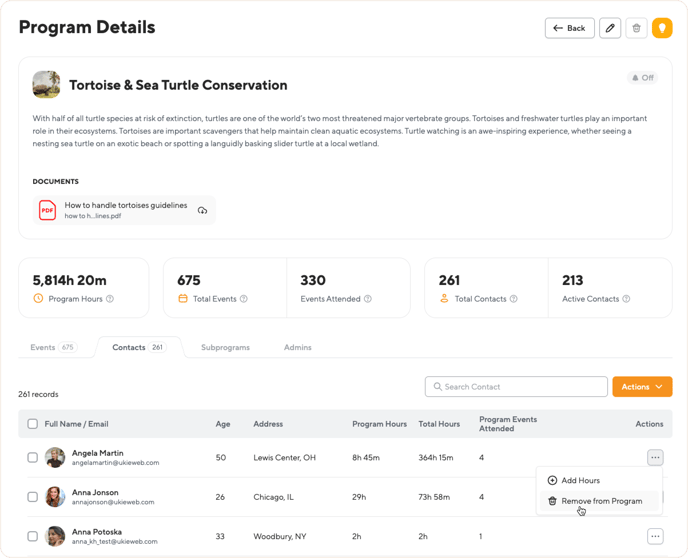Click help icon next to Program Hours

tap(110, 299)
